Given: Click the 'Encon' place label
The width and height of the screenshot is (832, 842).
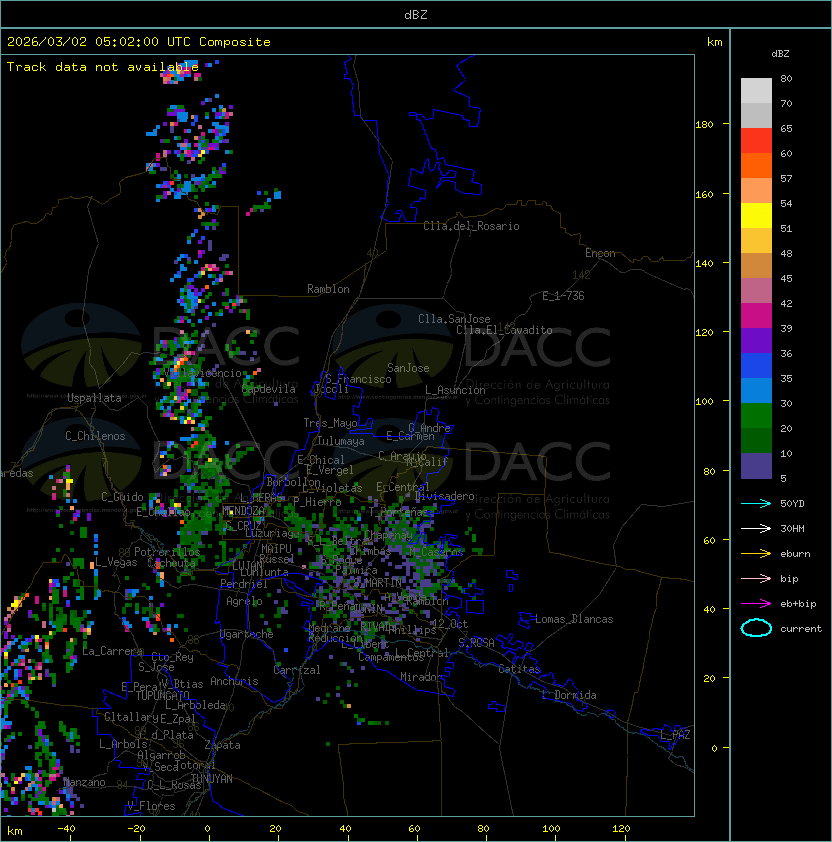Looking at the screenshot, I should tap(600, 253).
